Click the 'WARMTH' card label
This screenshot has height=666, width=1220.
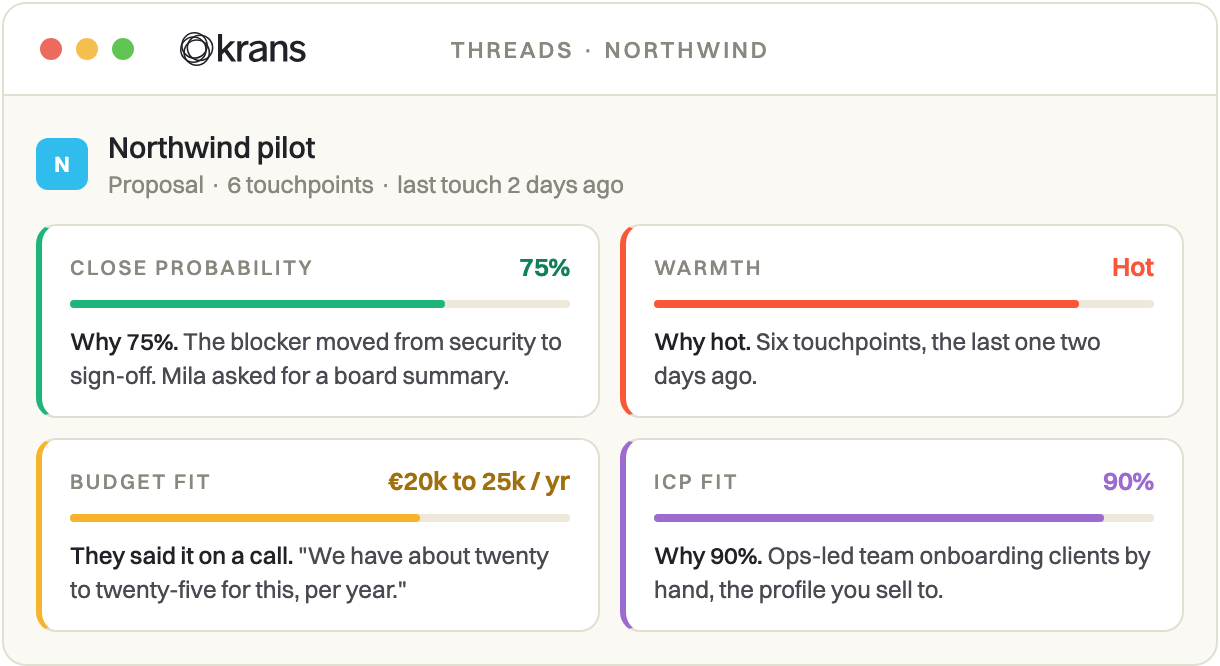tap(708, 268)
